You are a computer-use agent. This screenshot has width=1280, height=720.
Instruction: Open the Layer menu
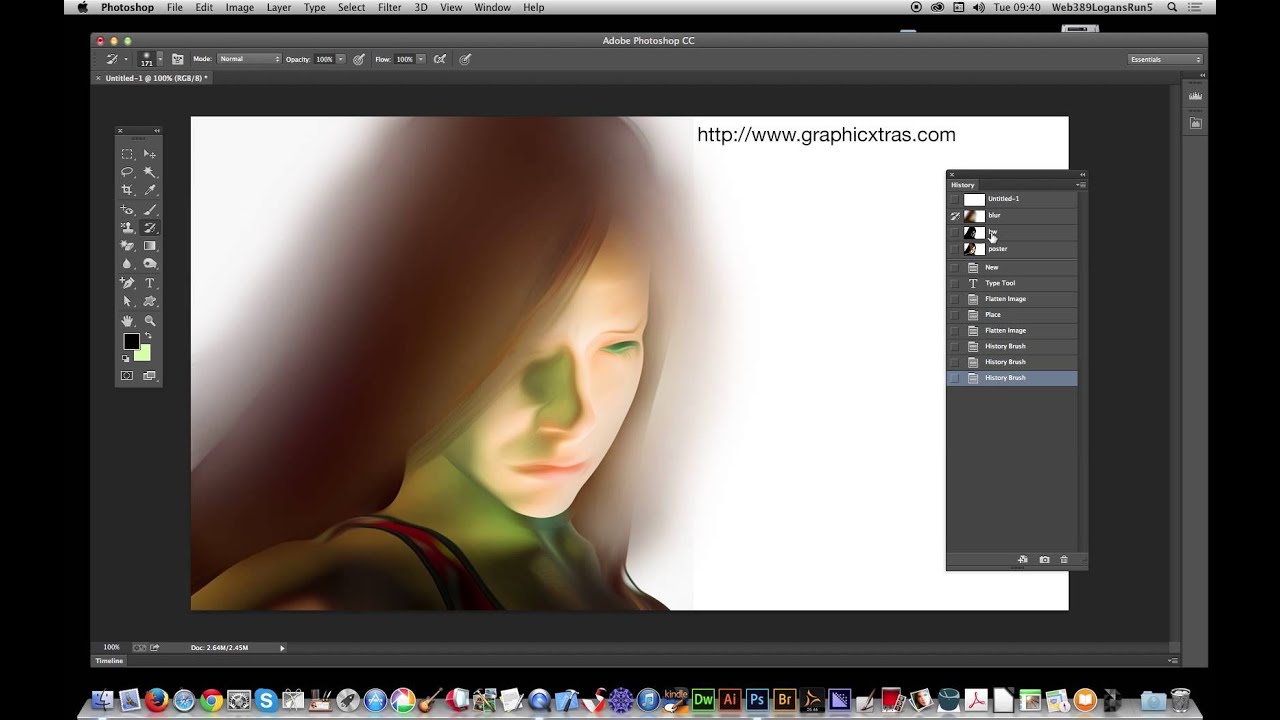pos(279,7)
